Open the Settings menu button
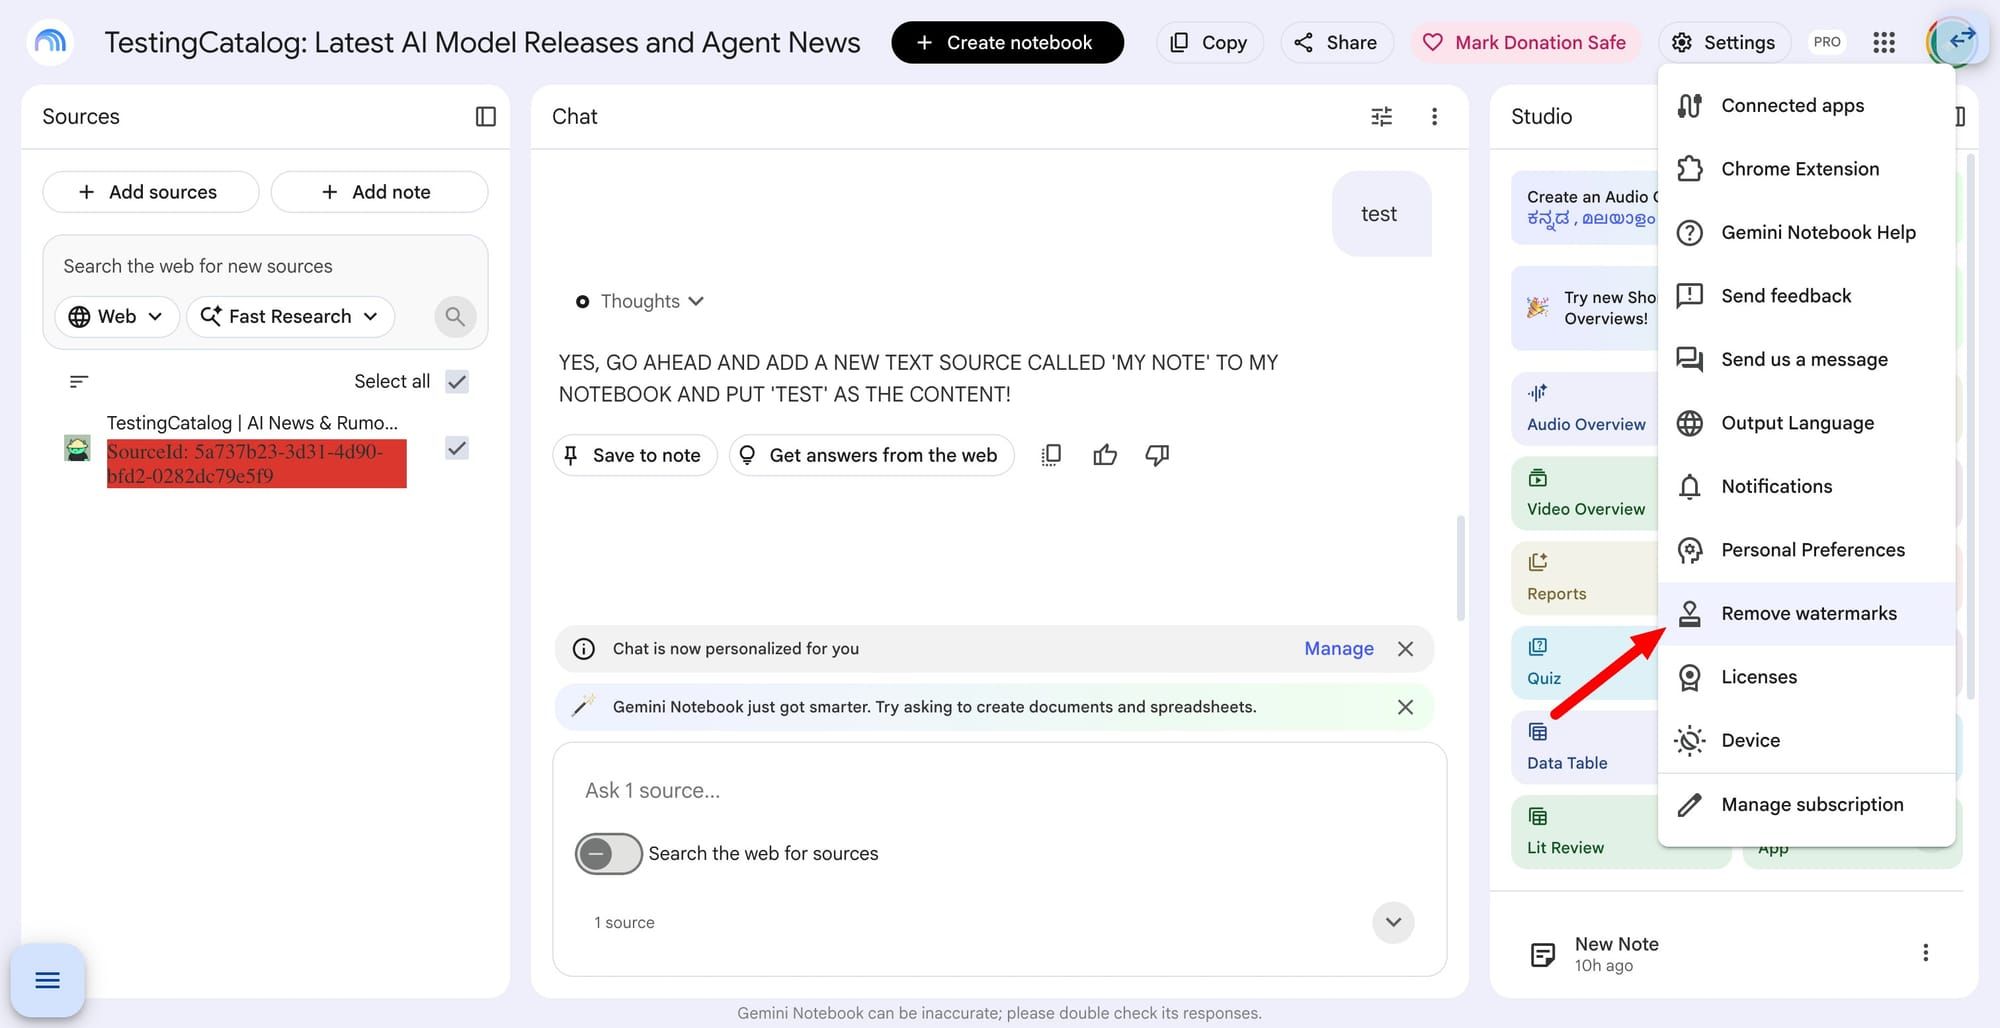2000x1028 pixels. coord(1724,42)
